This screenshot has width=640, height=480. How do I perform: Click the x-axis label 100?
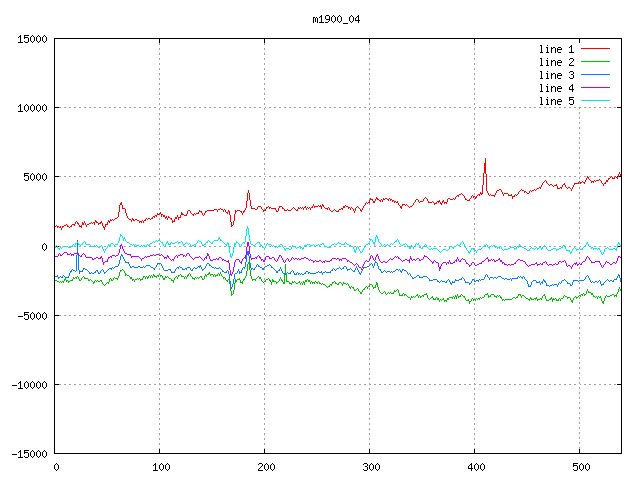[161, 467]
